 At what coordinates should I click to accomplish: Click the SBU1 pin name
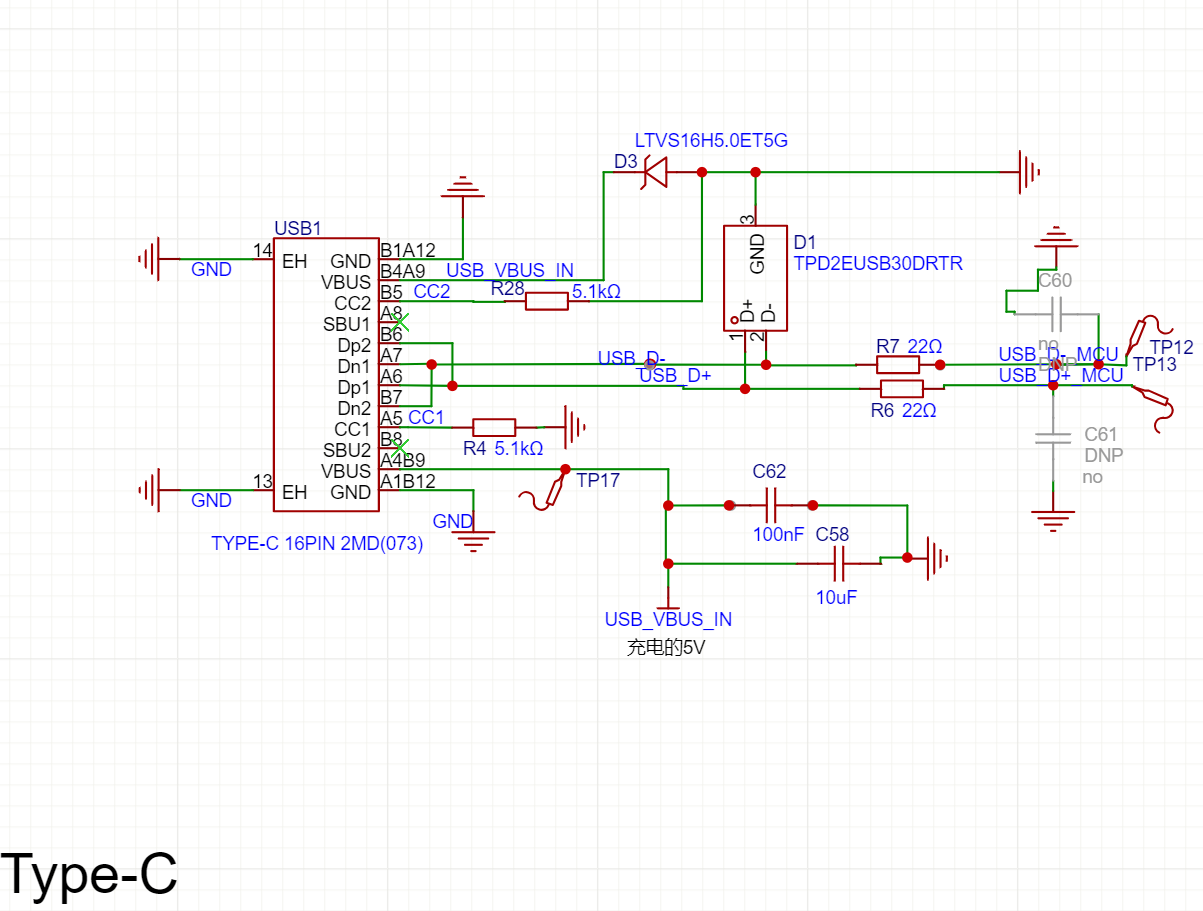tap(347, 324)
